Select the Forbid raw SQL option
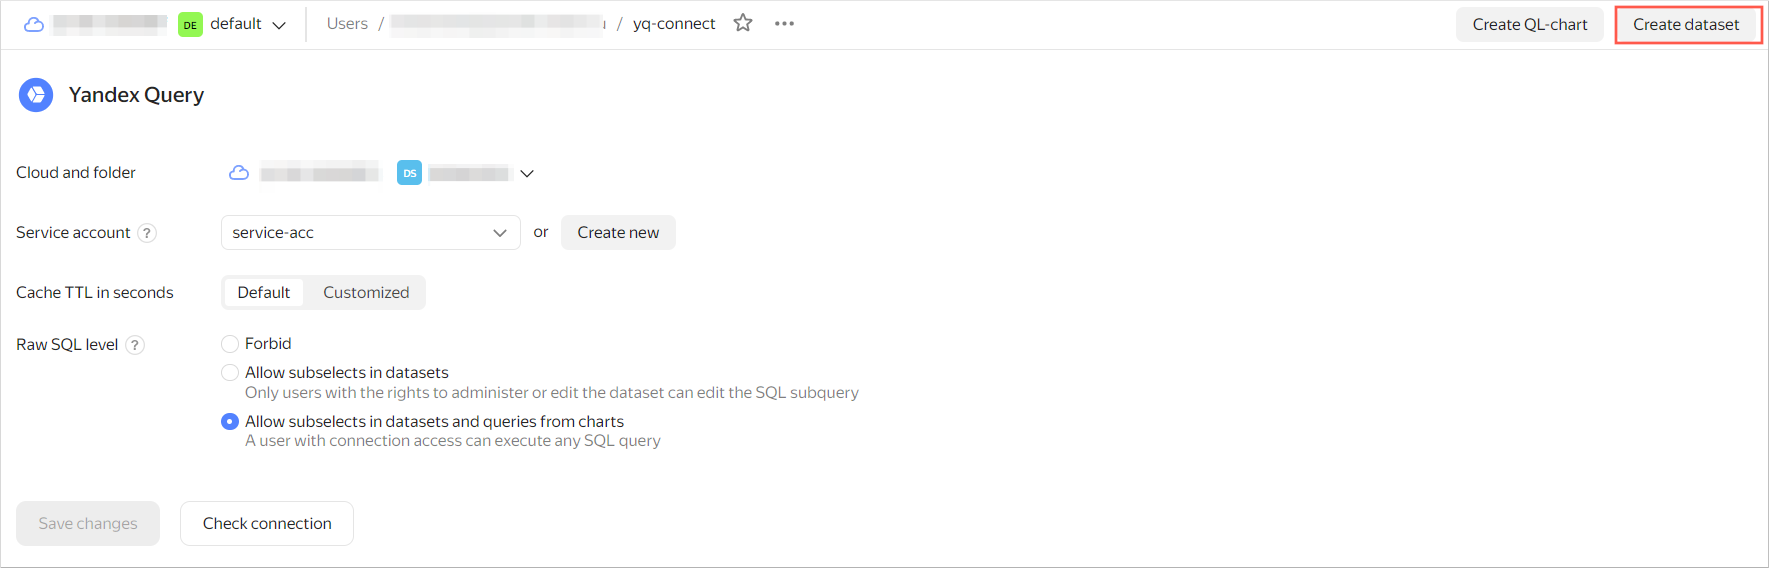1769x568 pixels. click(x=230, y=344)
